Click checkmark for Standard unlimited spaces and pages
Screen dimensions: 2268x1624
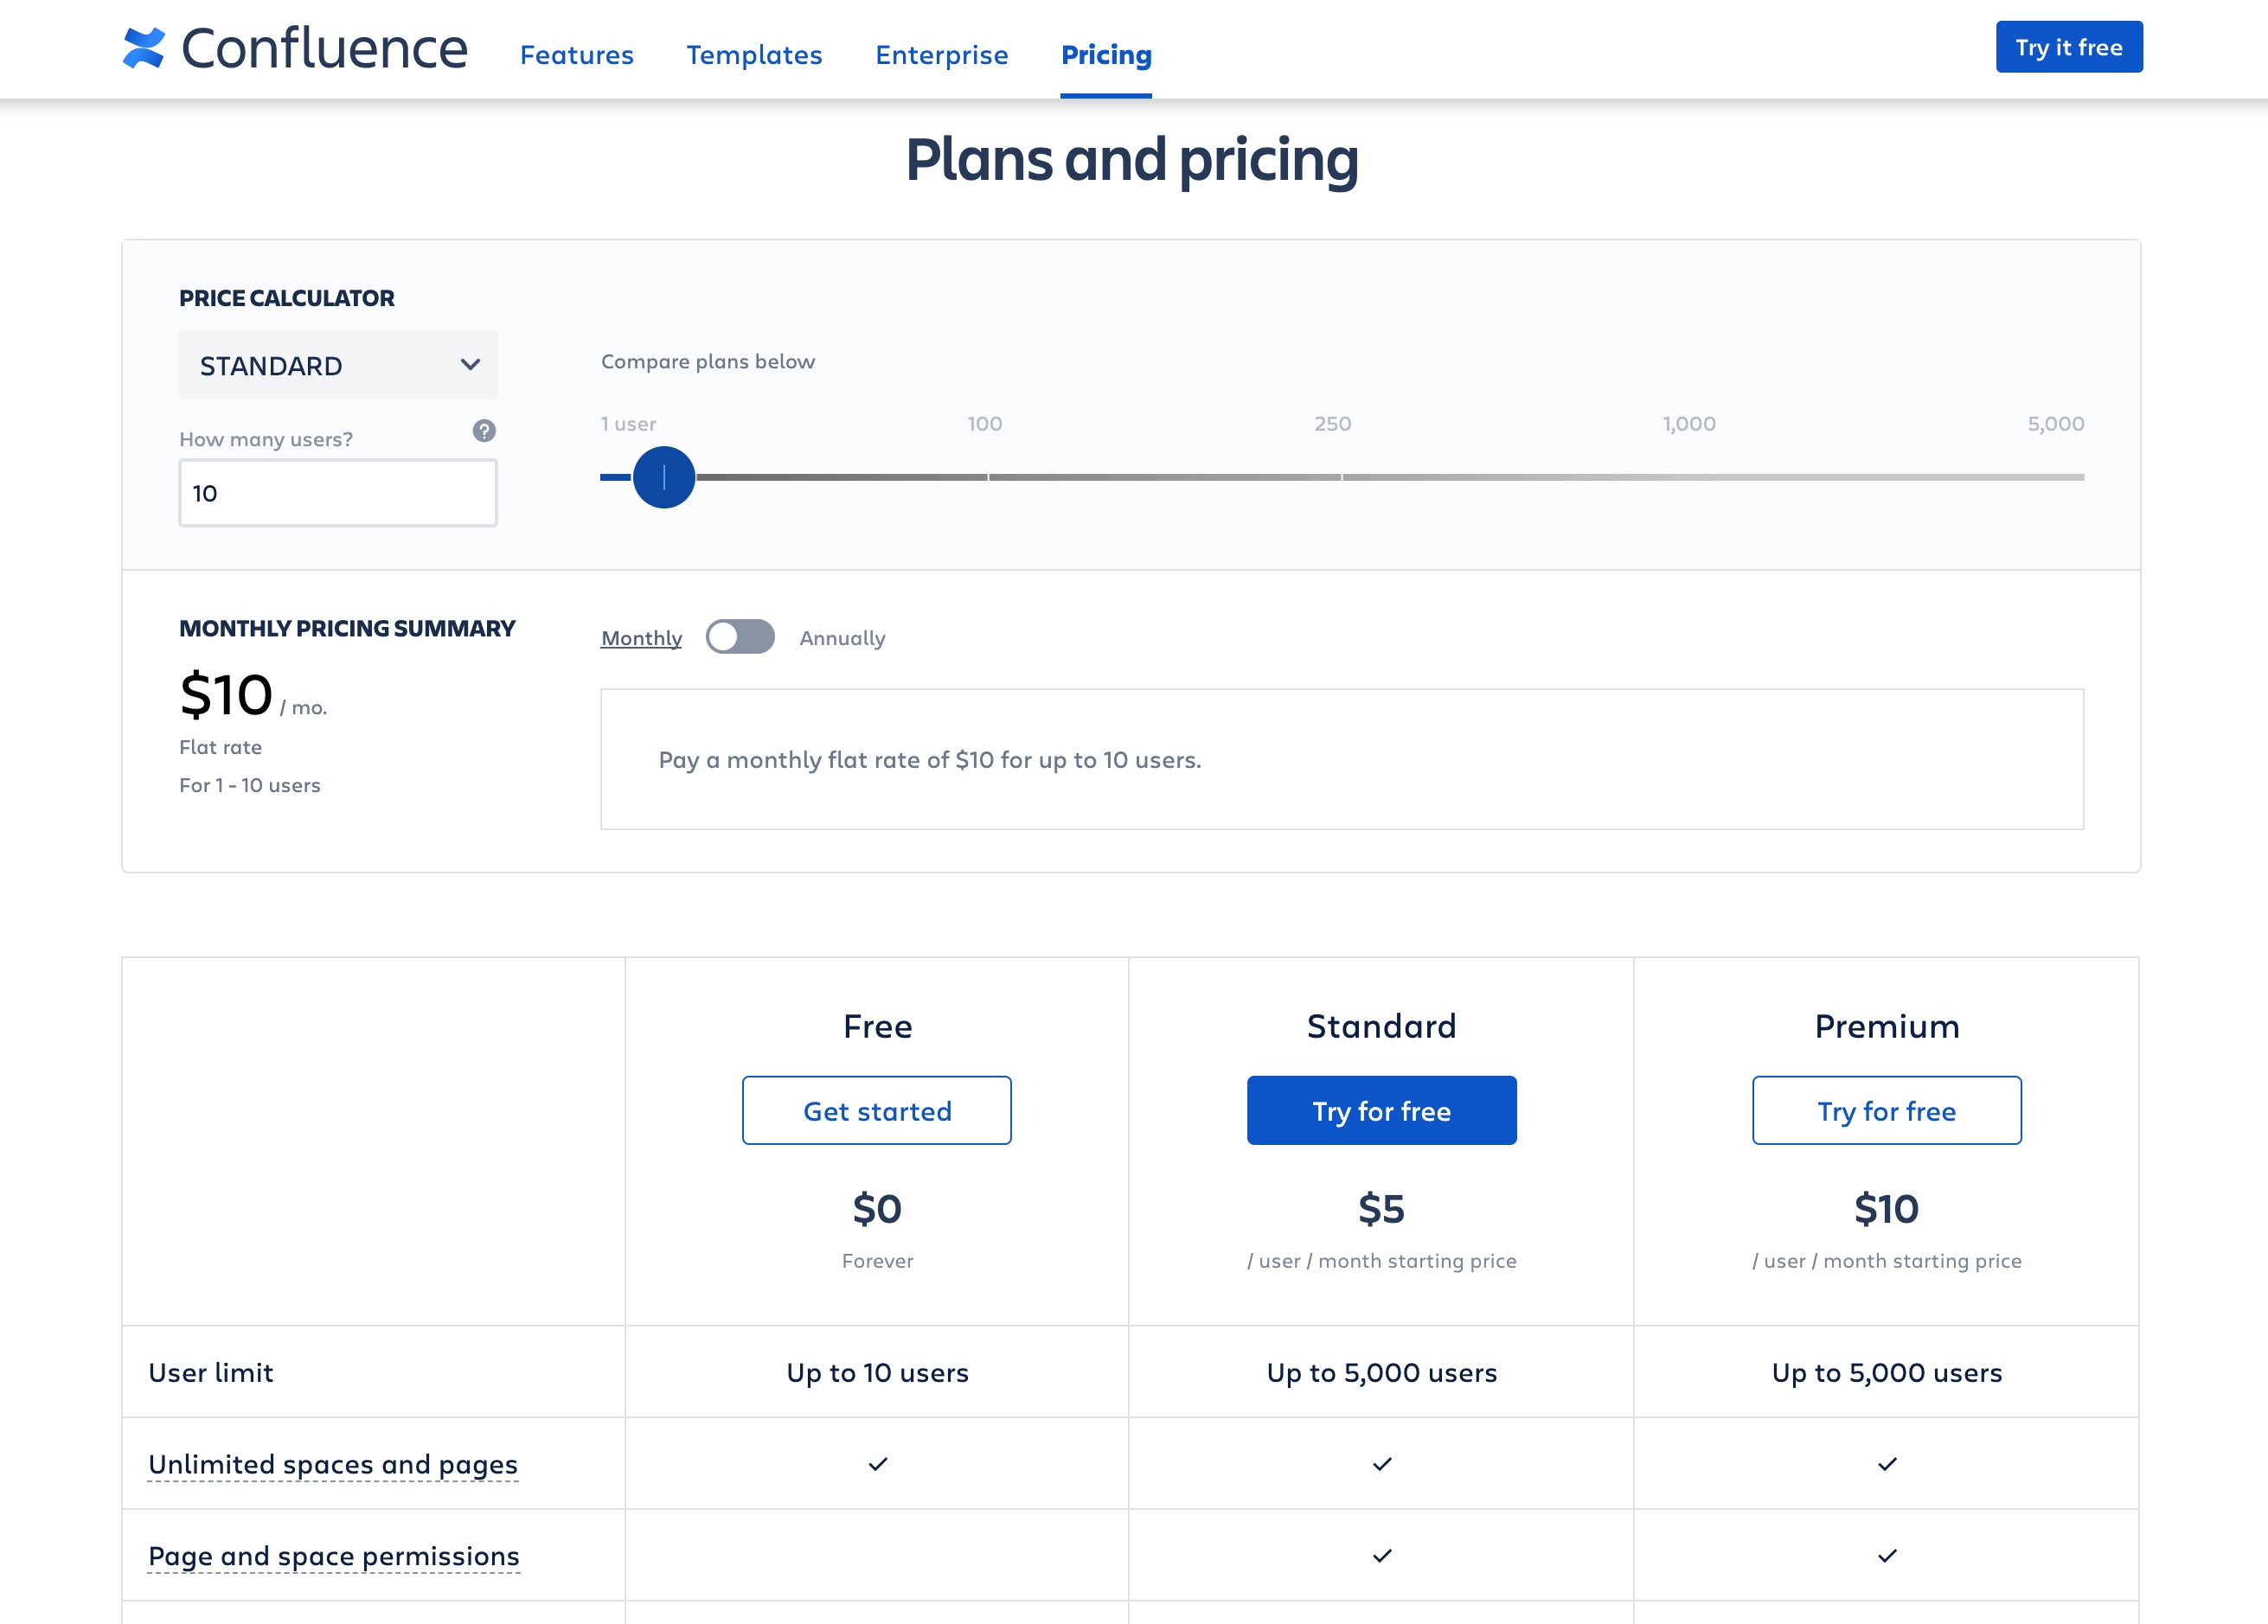[1382, 1464]
